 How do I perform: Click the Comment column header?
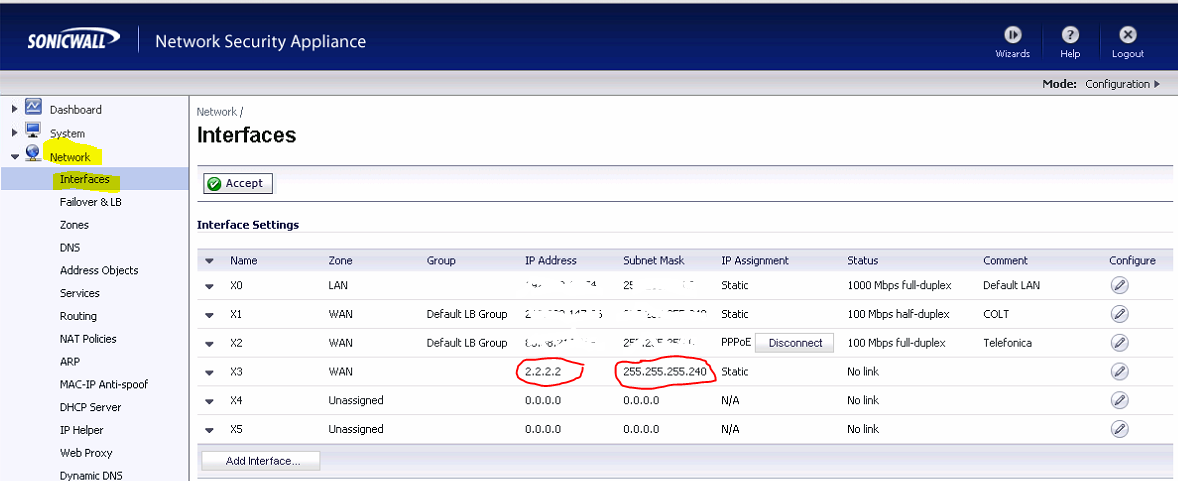1005,261
